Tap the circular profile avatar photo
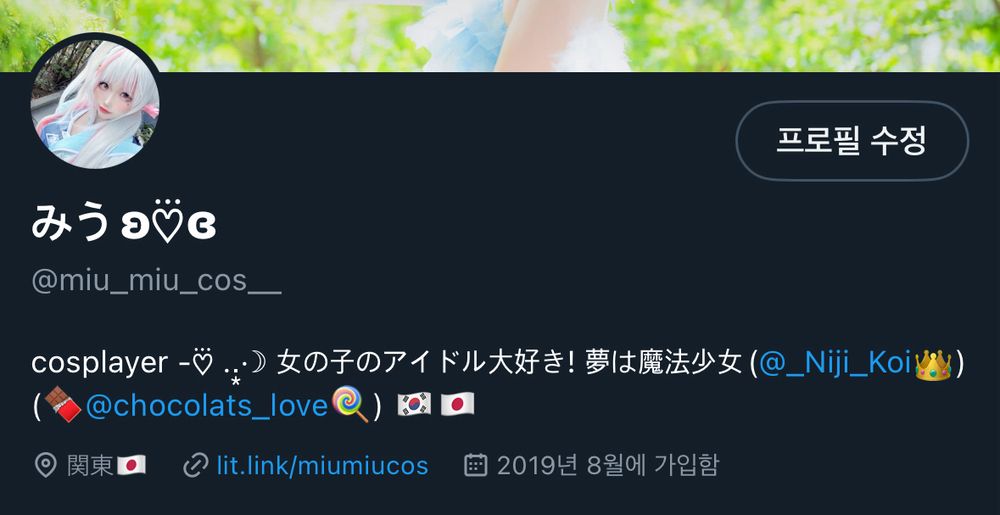Screen dimensions: 1000x515 click(x=94, y=105)
